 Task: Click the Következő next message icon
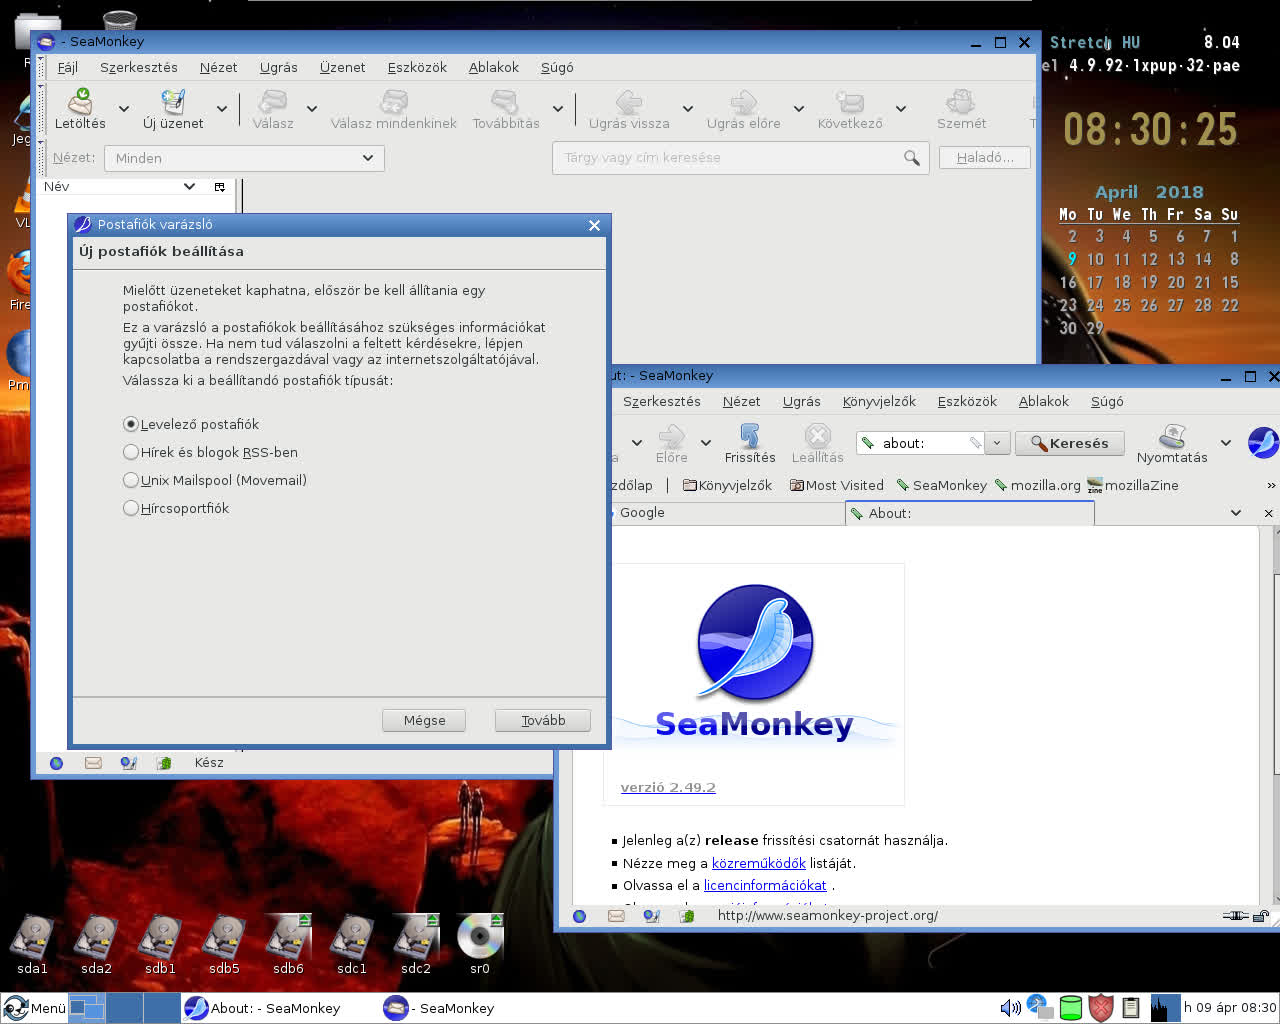click(850, 101)
